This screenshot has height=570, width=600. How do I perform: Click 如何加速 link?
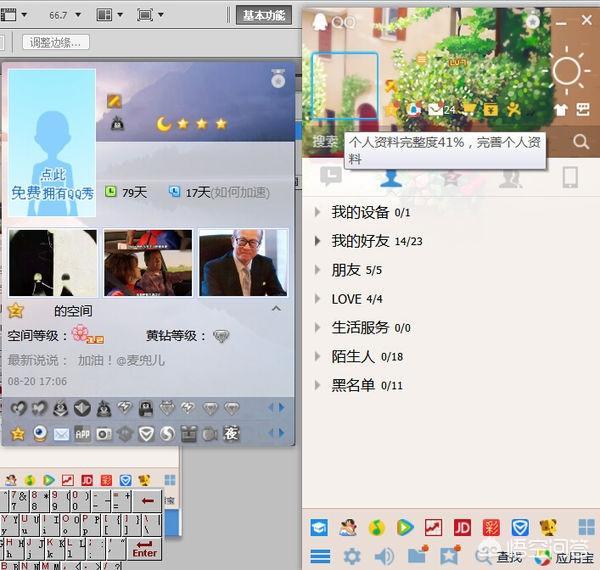click(241, 192)
